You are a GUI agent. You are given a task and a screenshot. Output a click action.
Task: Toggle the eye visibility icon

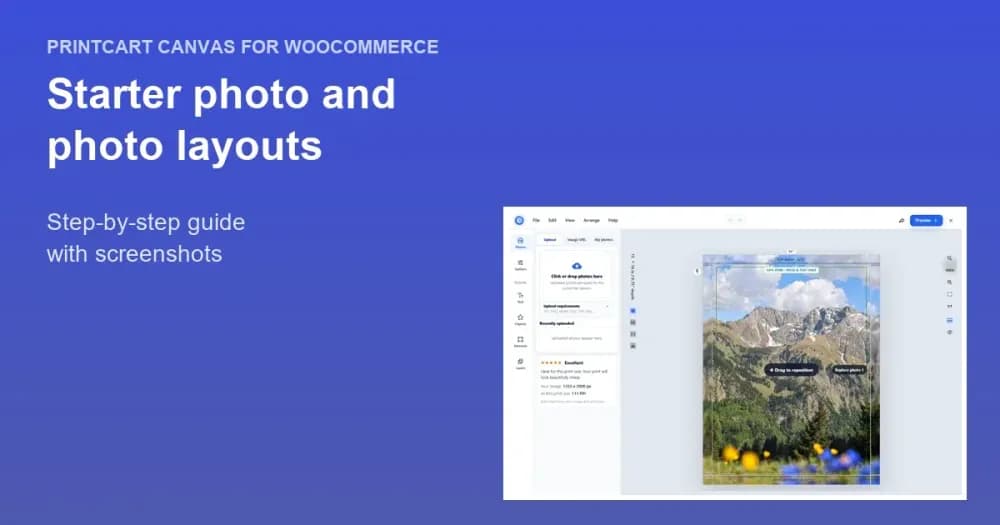[x=950, y=332]
